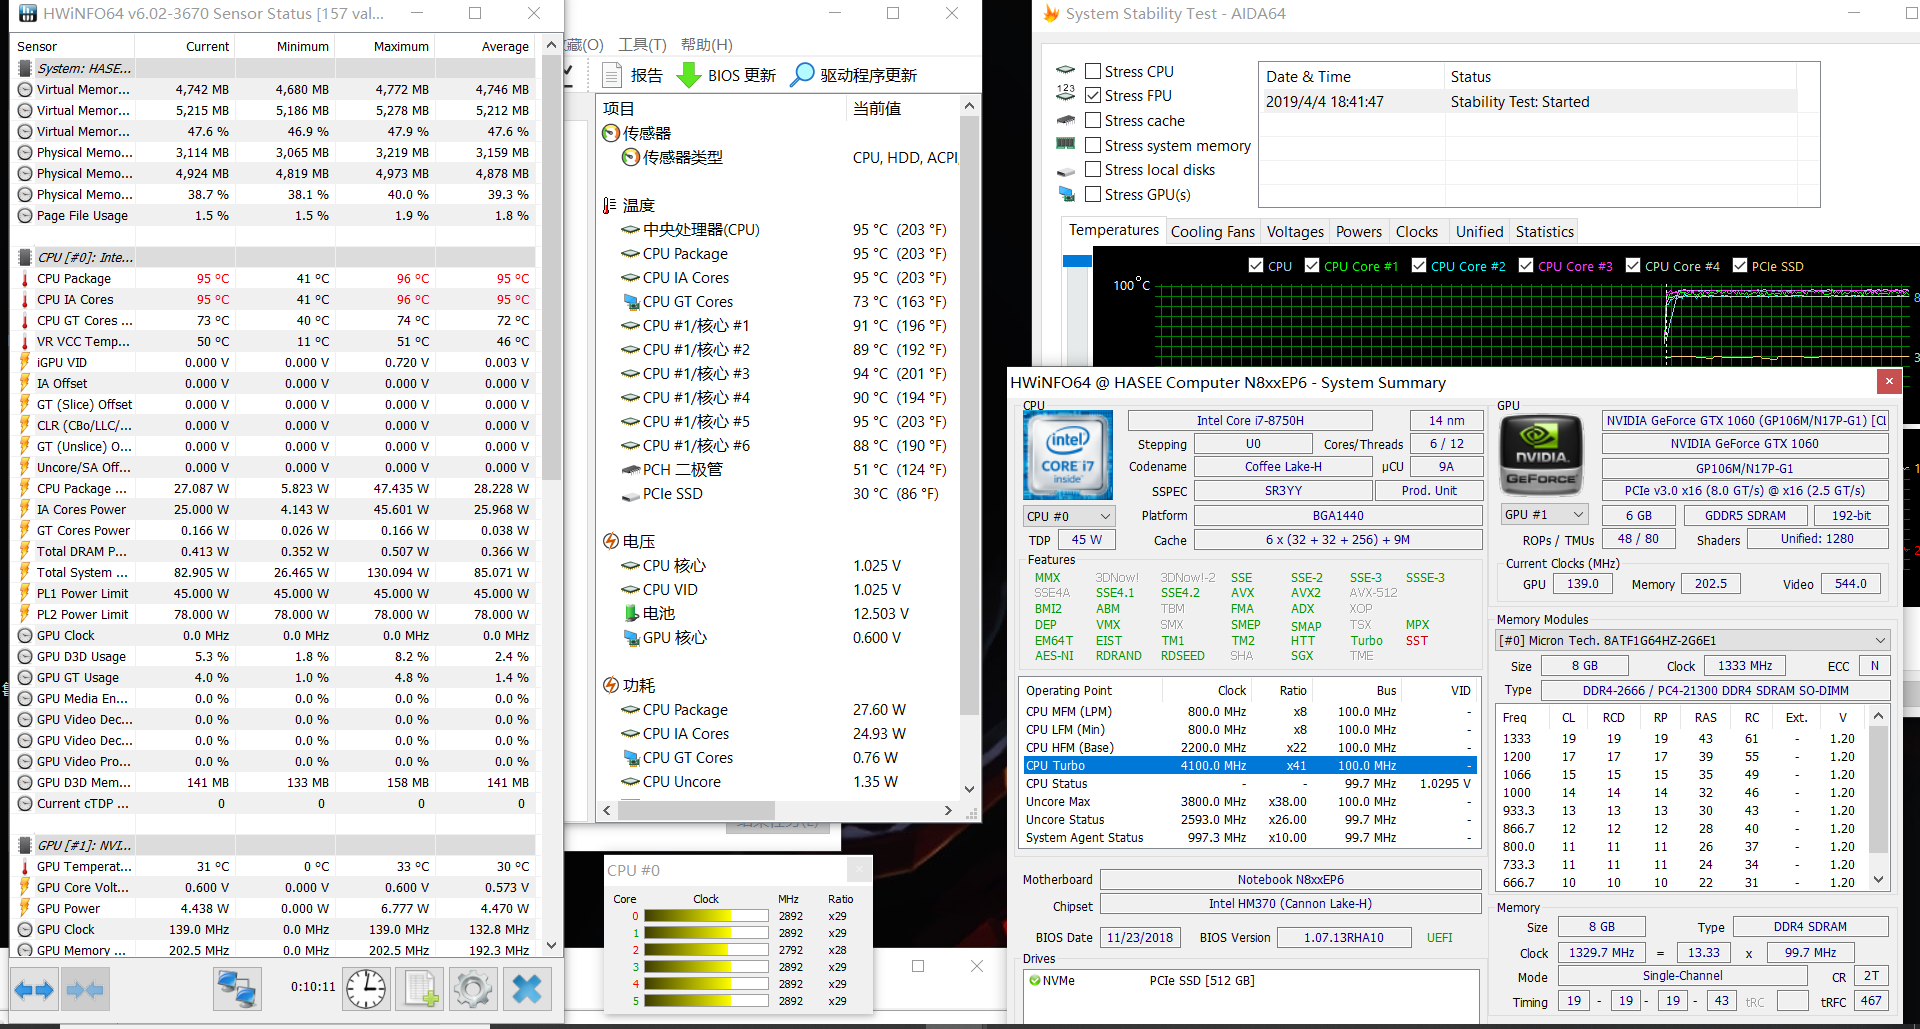This screenshot has width=1920, height=1029.
Task: Click the AIDA64 flame icon in title bar
Action: [1050, 14]
